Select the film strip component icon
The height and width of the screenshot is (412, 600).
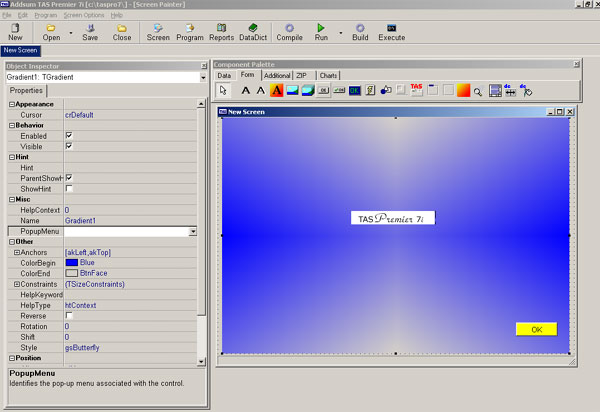click(495, 91)
